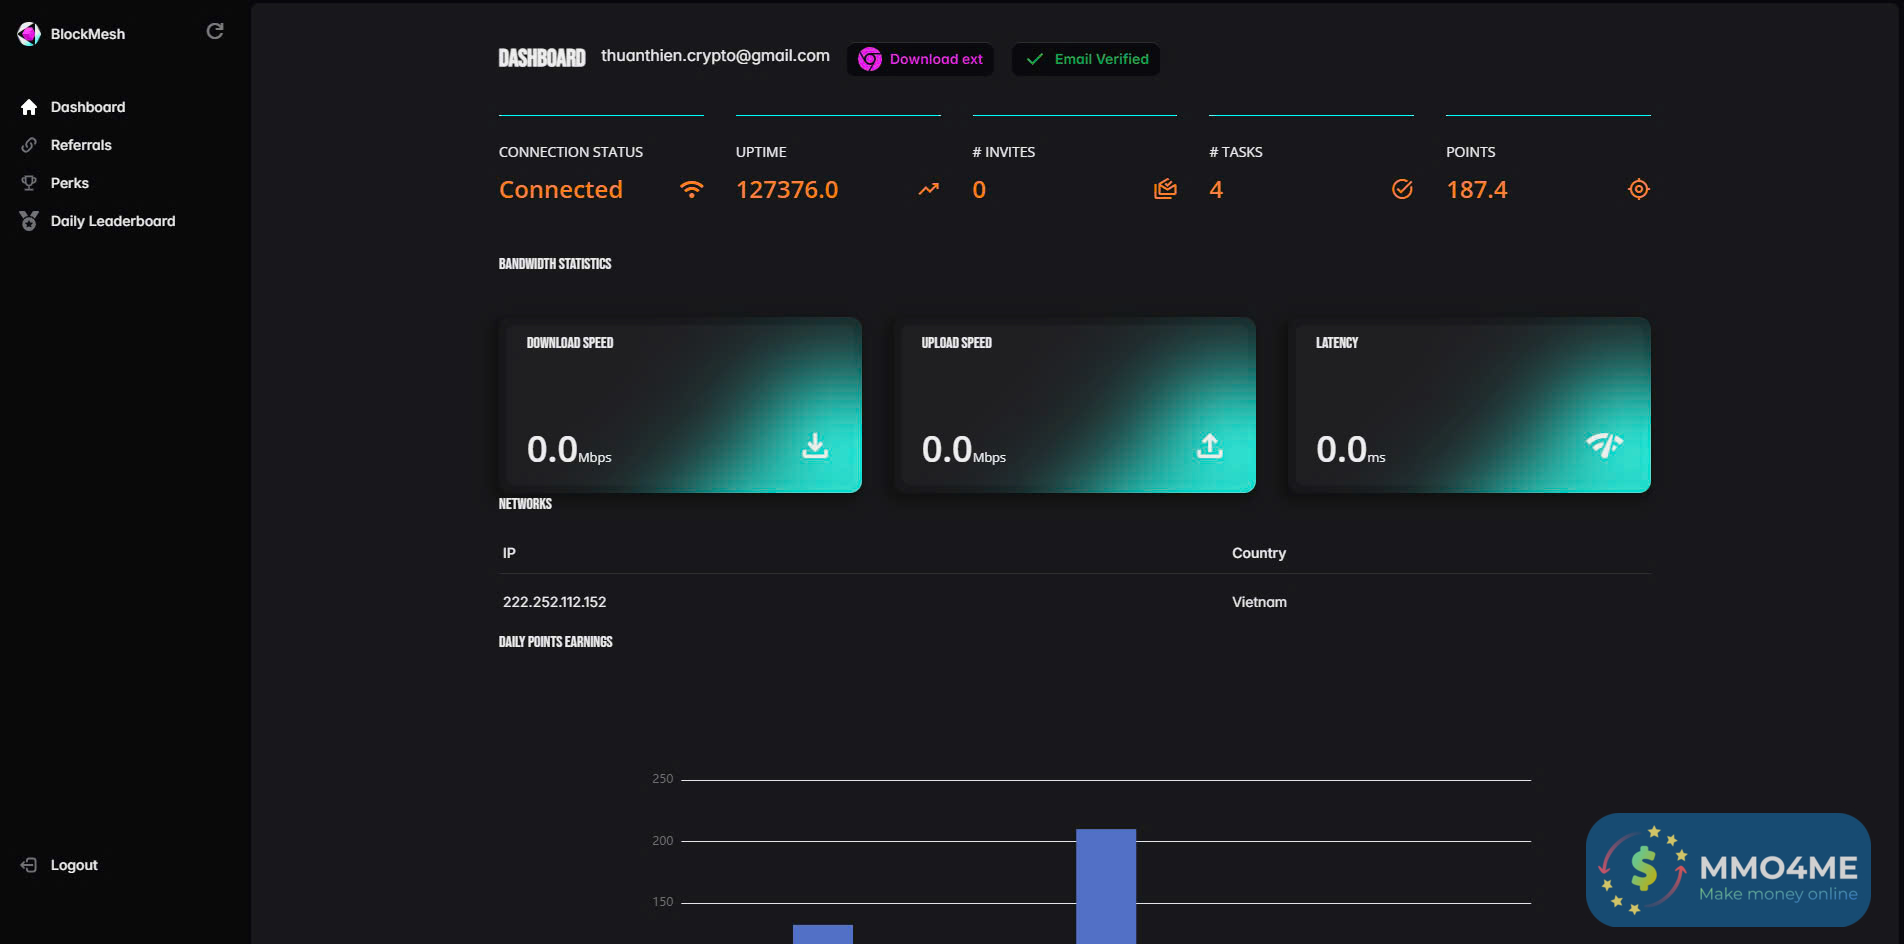Open Perks in the sidebar
The image size is (1904, 944).
tap(70, 183)
